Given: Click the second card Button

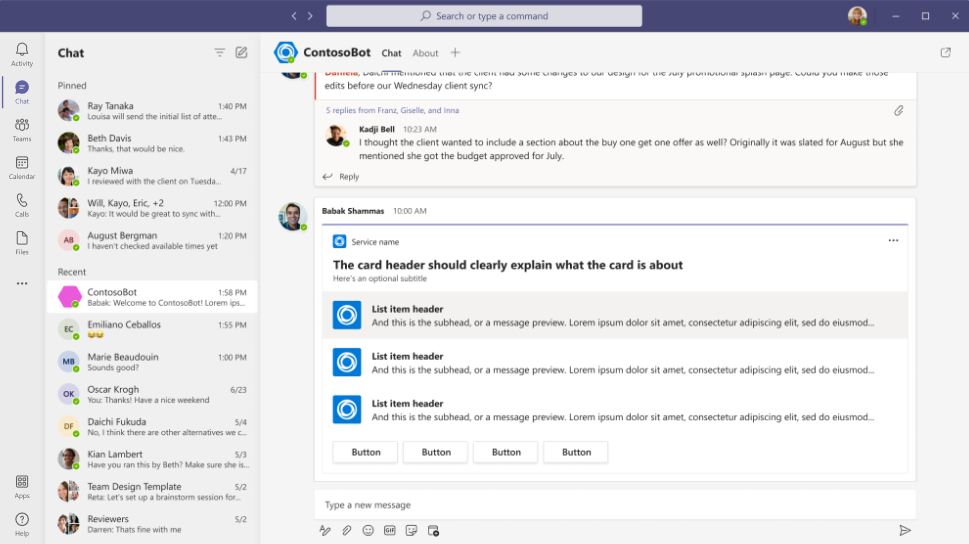Looking at the screenshot, I should click(x=436, y=452).
